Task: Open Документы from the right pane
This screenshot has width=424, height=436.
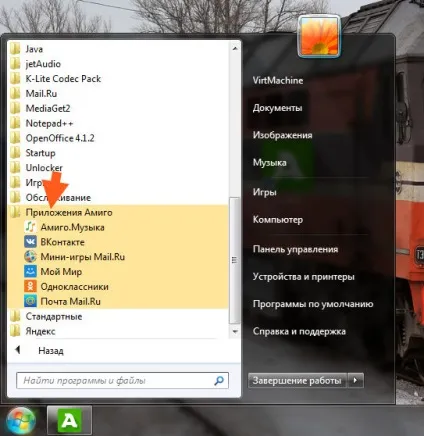Action: click(277, 108)
